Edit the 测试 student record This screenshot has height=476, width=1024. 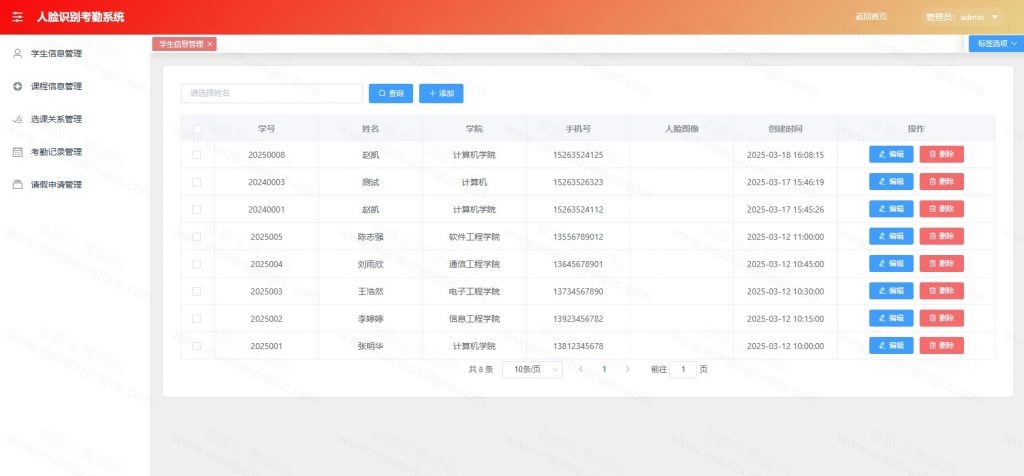891,182
